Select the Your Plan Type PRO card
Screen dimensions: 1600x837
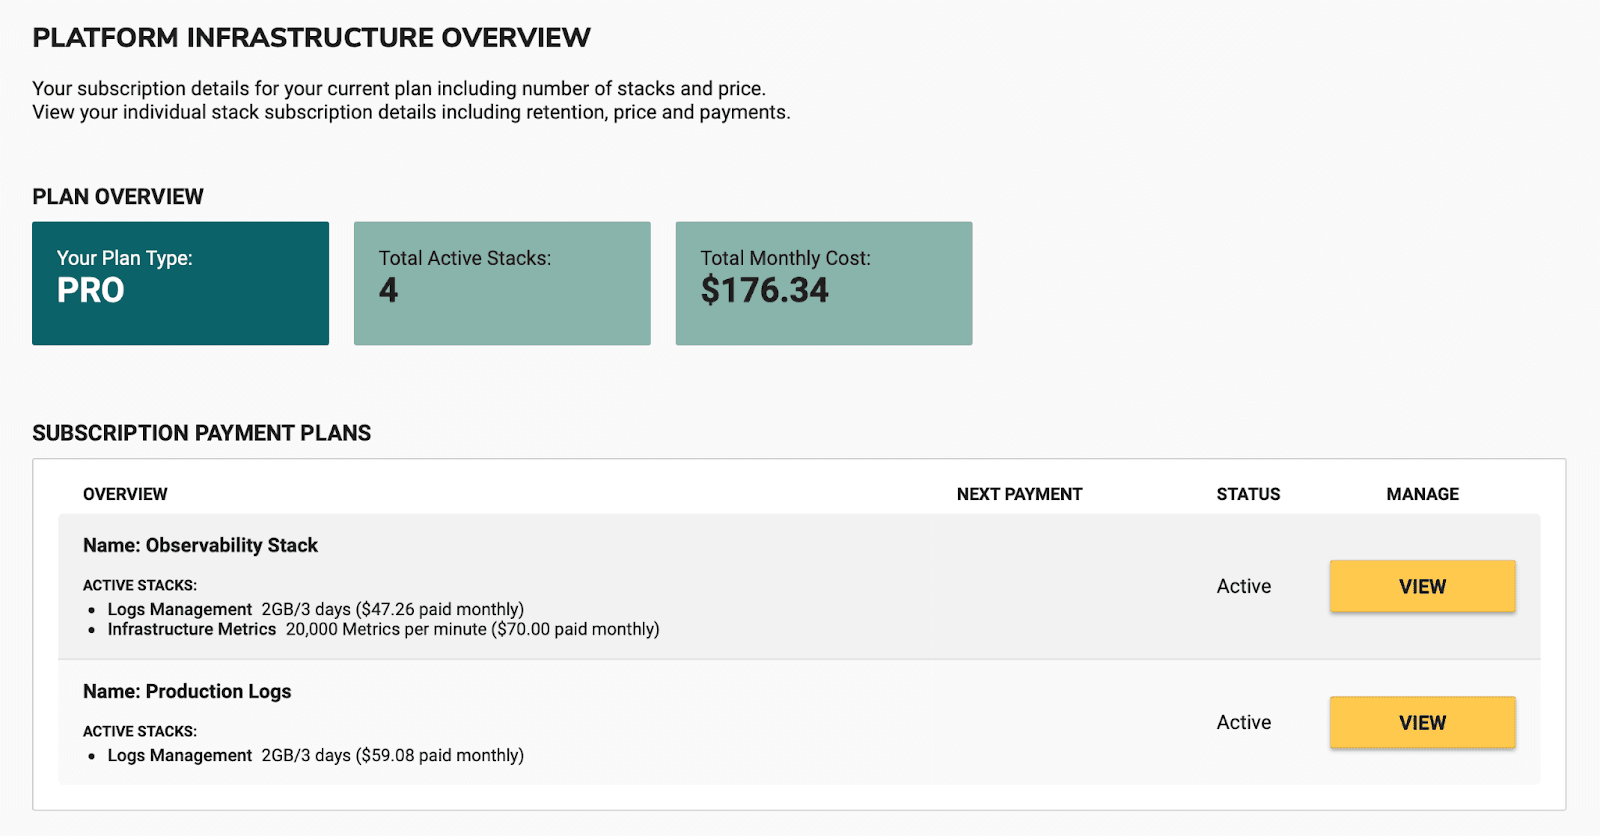tap(180, 283)
